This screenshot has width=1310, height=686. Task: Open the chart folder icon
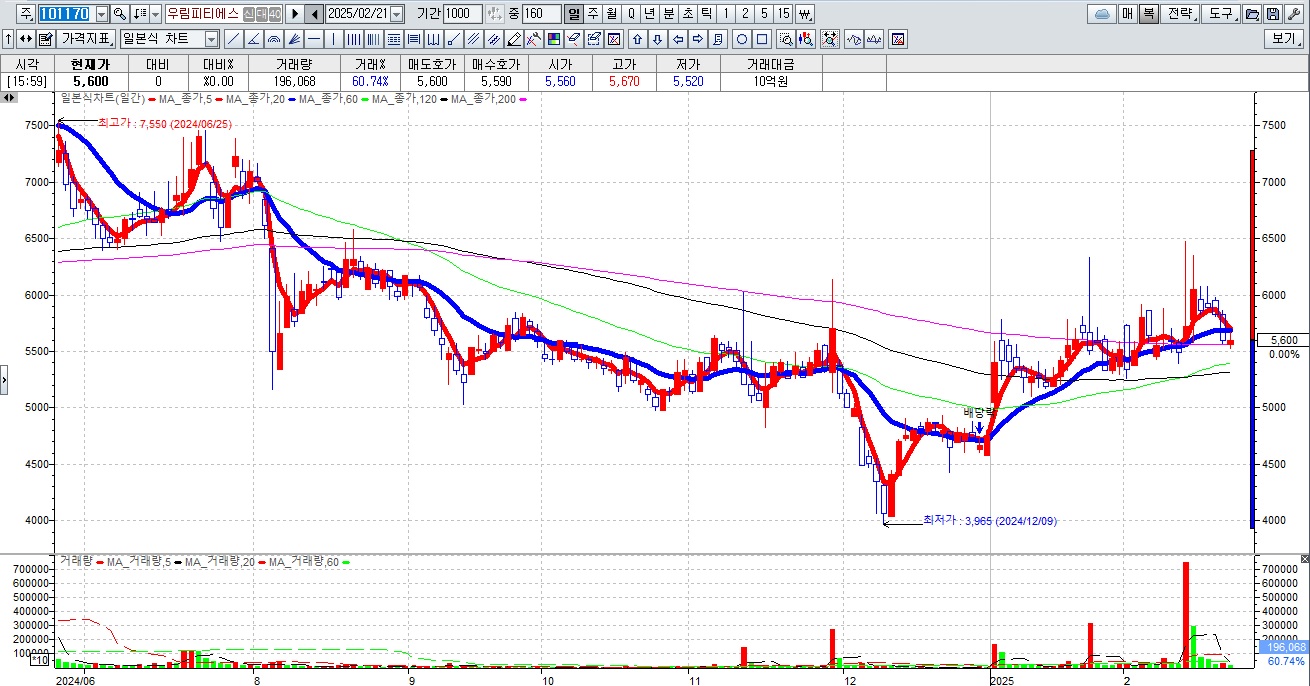point(1250,14)
